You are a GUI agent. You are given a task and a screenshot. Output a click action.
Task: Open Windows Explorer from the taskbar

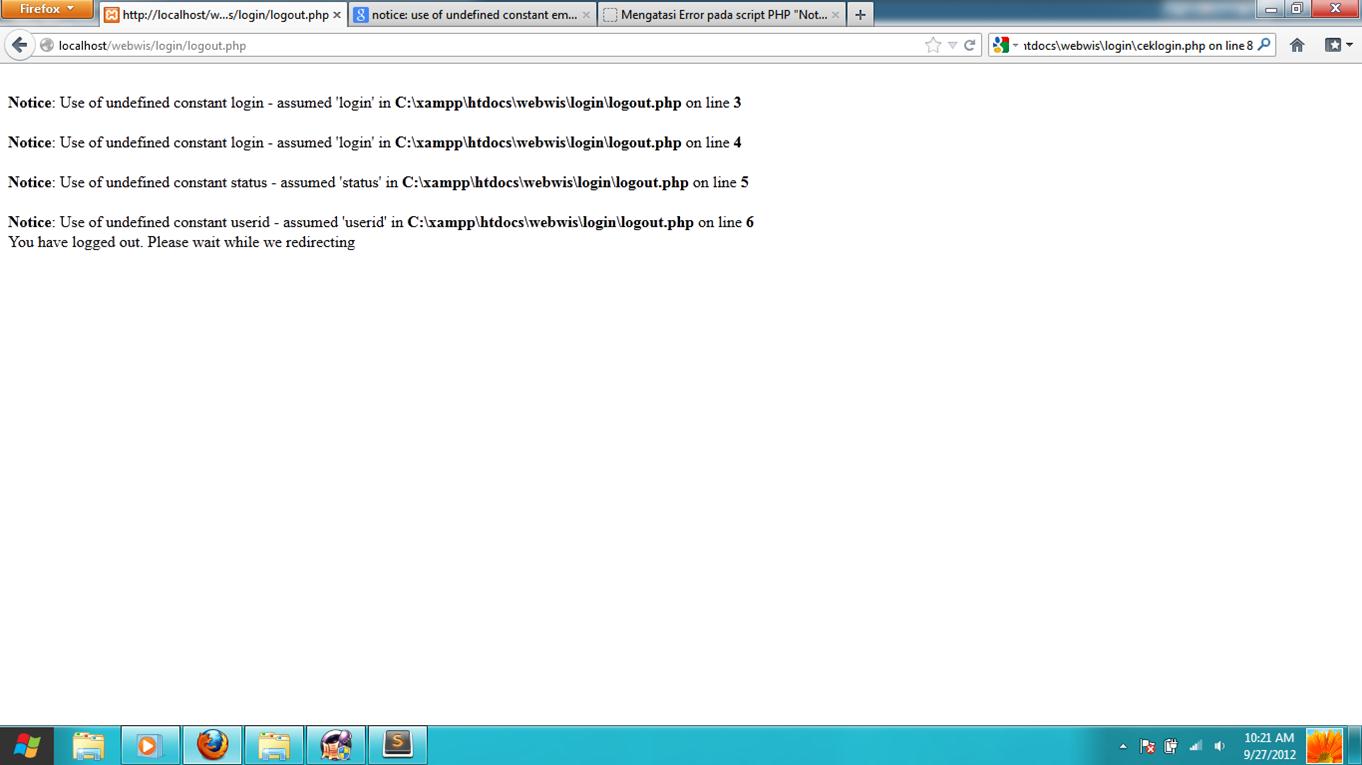click(x=88, y=746)
